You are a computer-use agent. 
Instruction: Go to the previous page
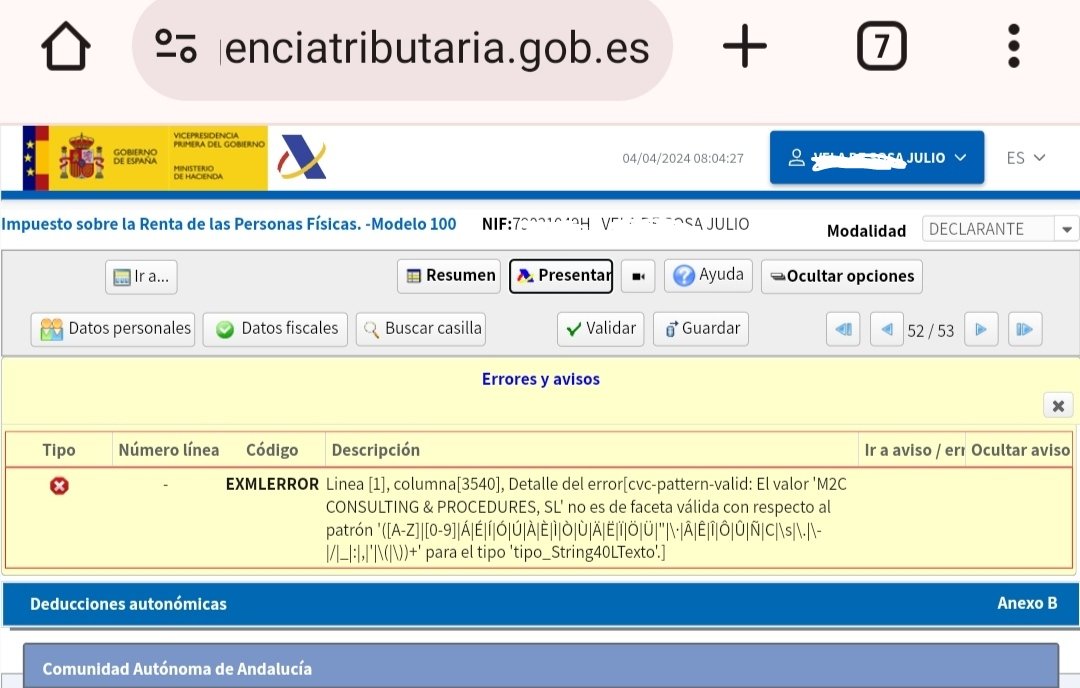tap(887, 329)
